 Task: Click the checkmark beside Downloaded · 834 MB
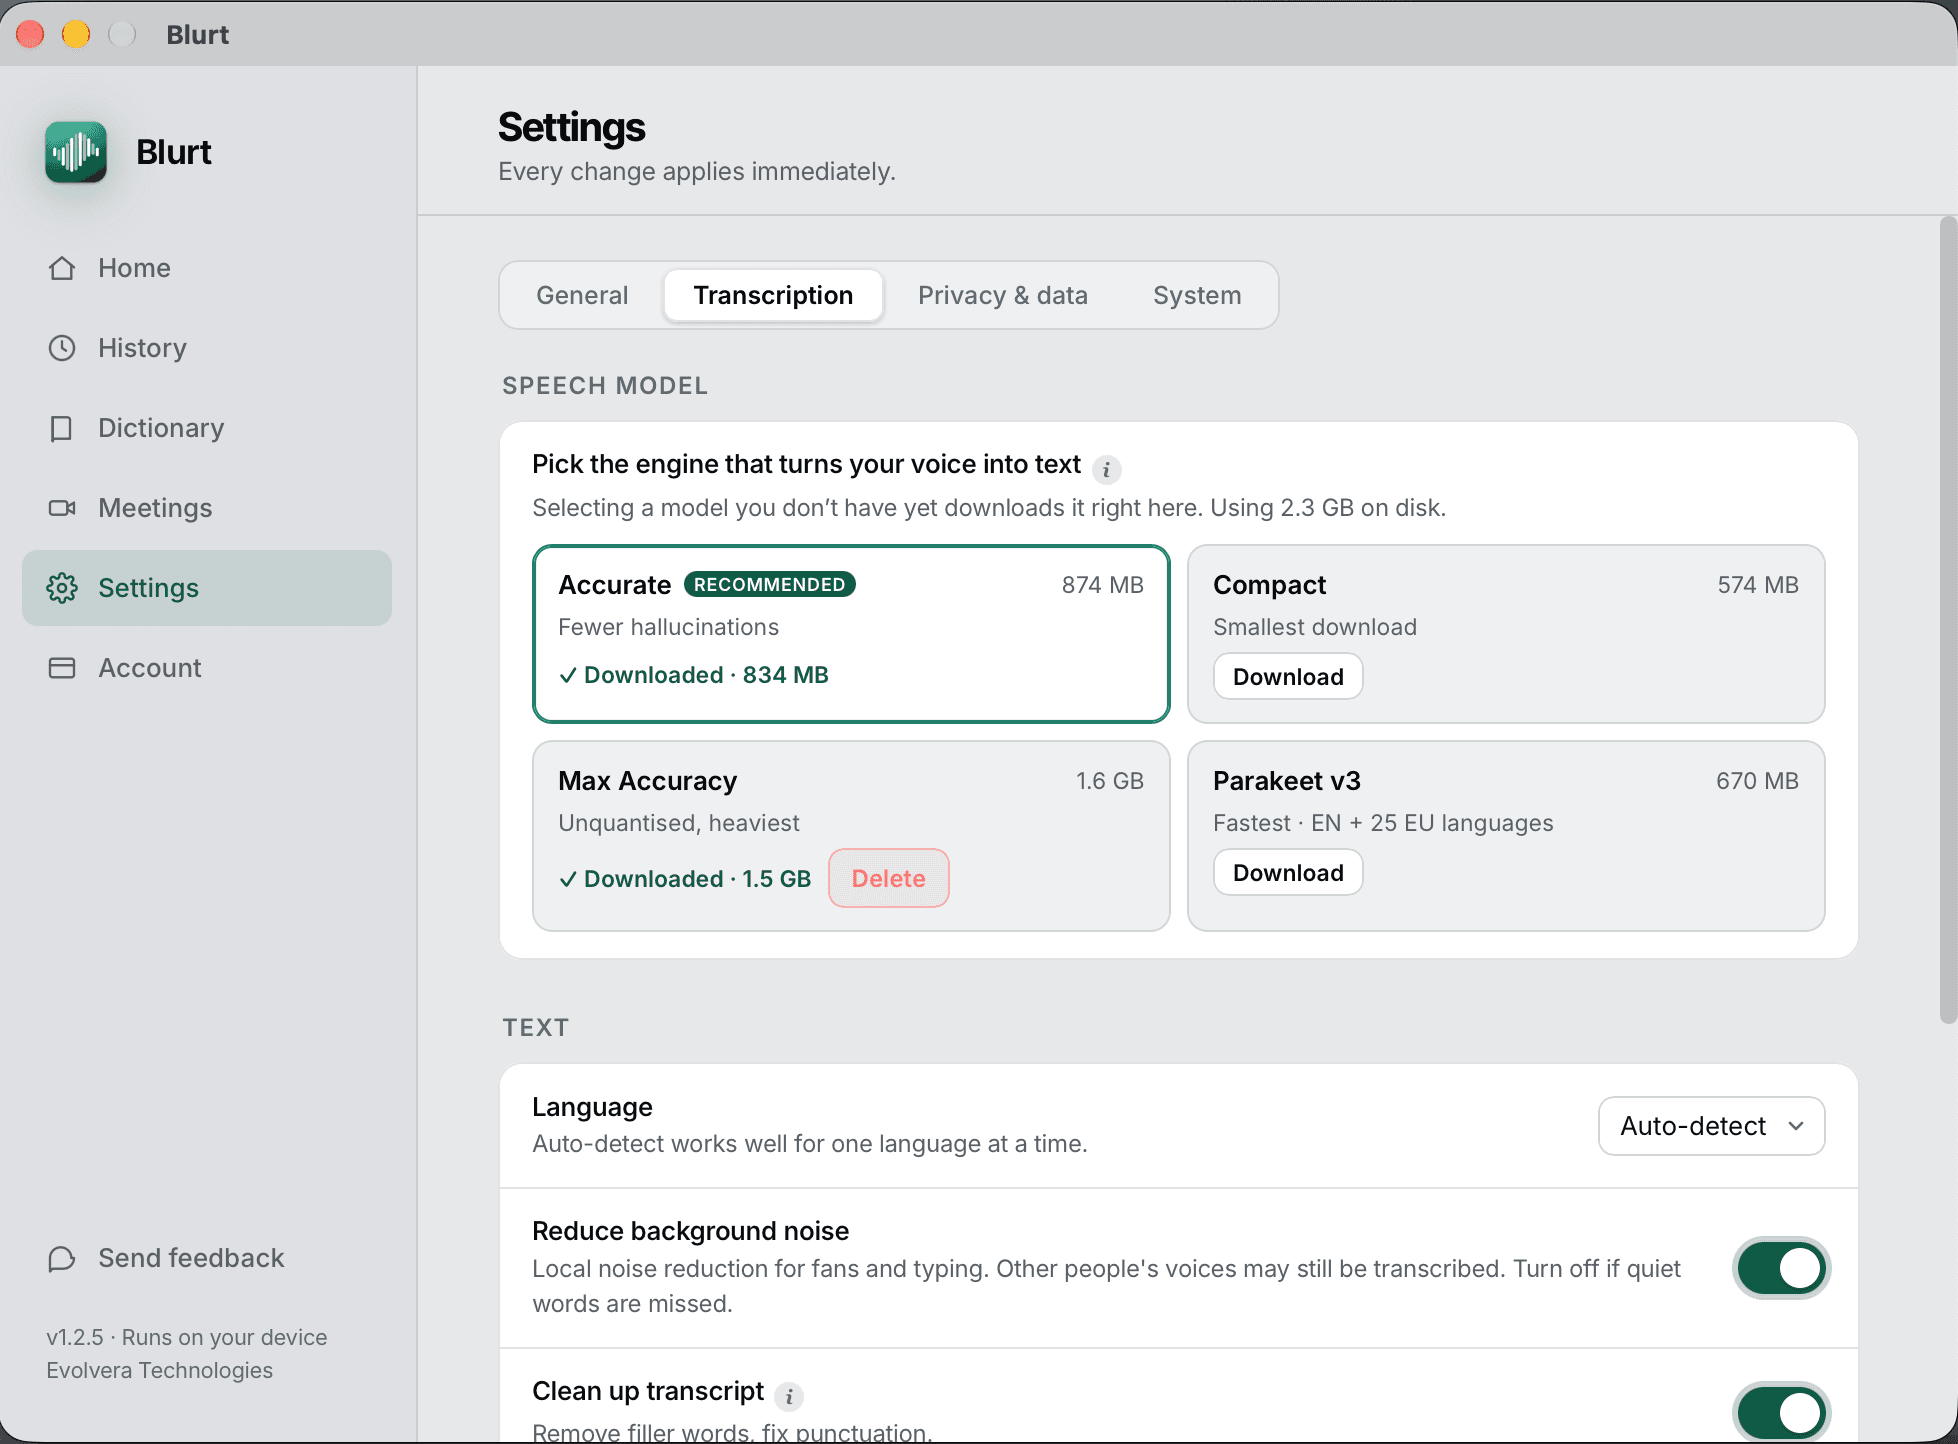568,676
